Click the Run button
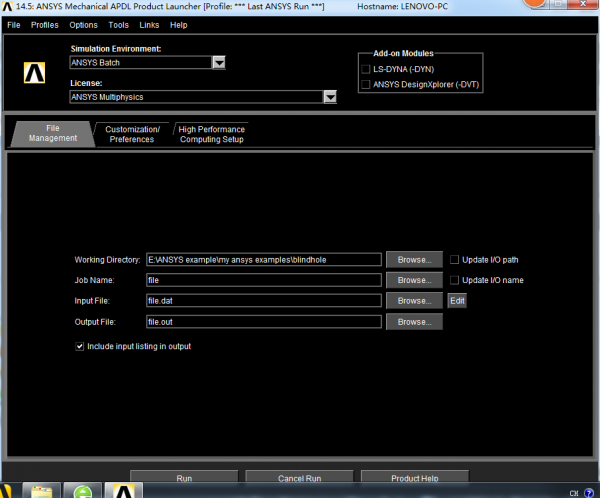The image size is (600, 498). (x=184, y=477)
